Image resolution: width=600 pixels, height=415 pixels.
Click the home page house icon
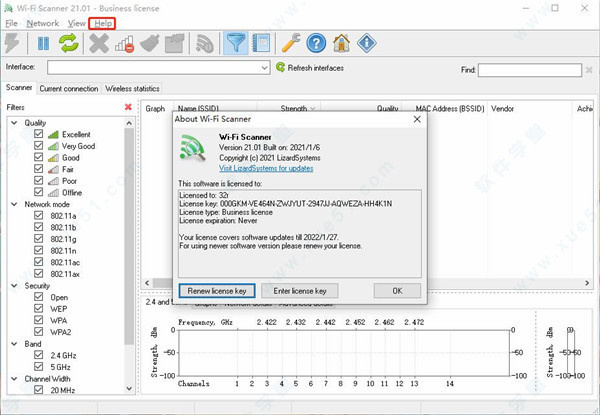342,43
